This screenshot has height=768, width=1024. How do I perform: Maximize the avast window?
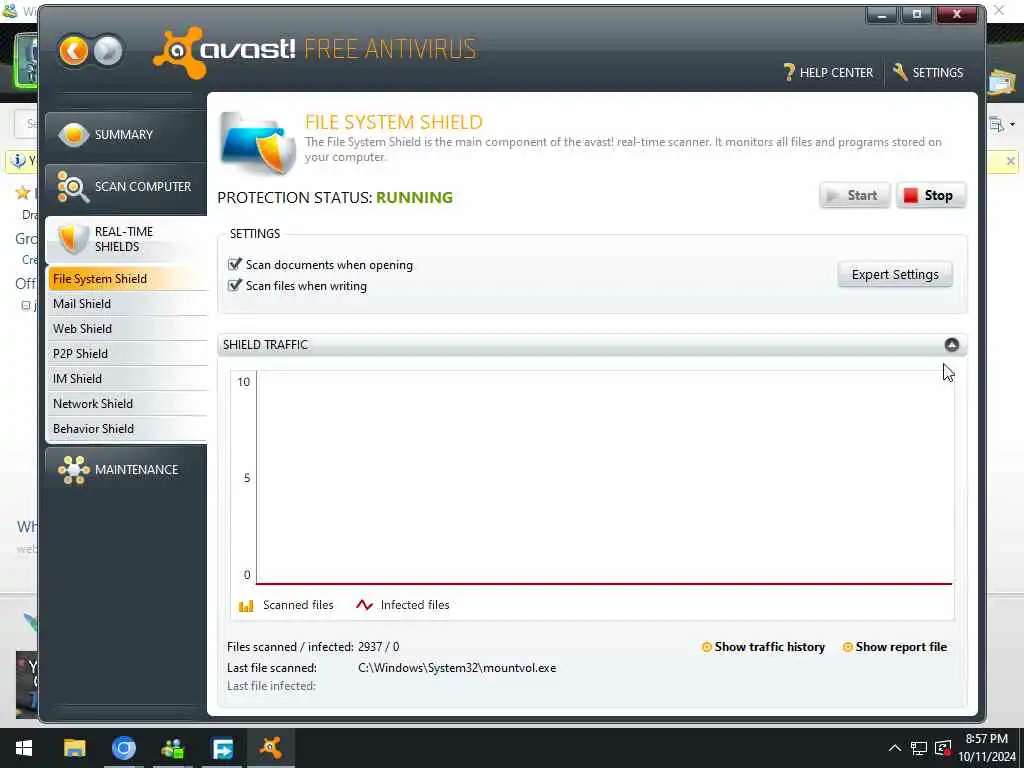[916, 14]
